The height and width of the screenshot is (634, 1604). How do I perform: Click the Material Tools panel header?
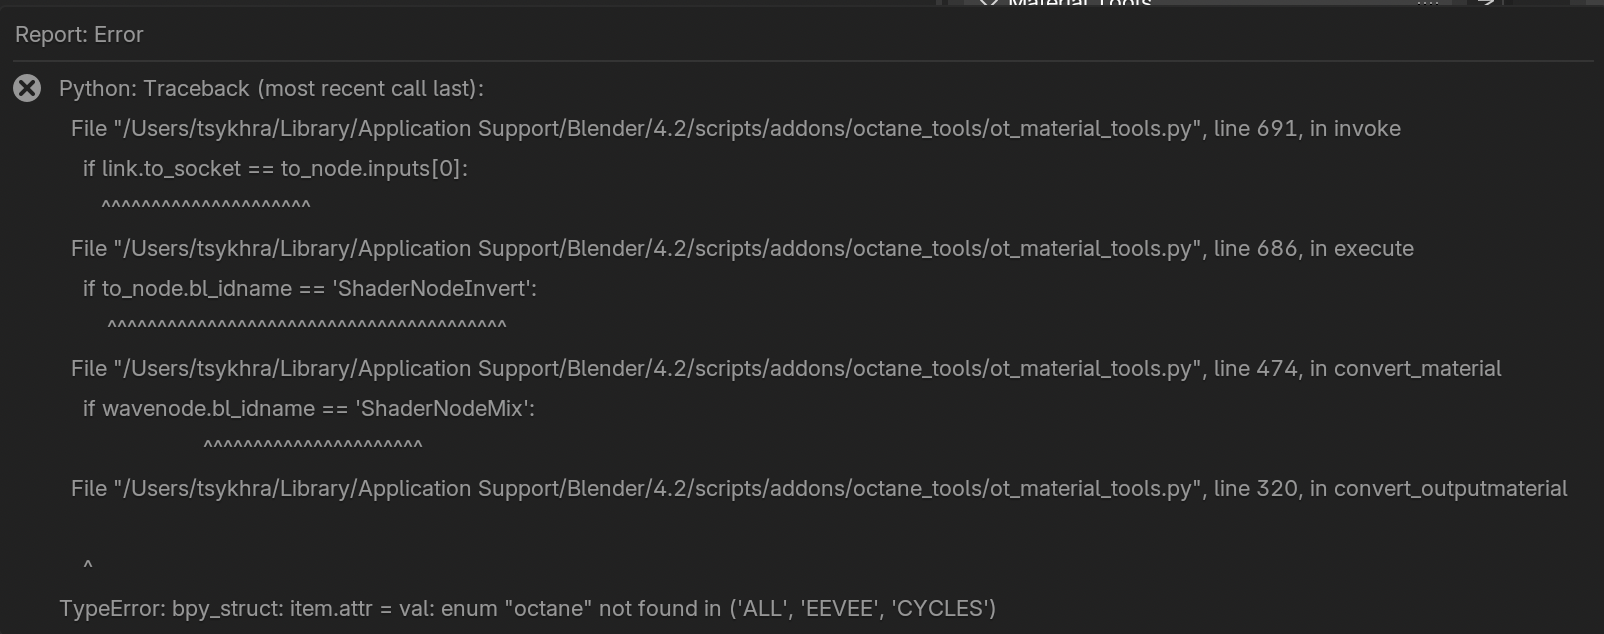point(1080,3)
